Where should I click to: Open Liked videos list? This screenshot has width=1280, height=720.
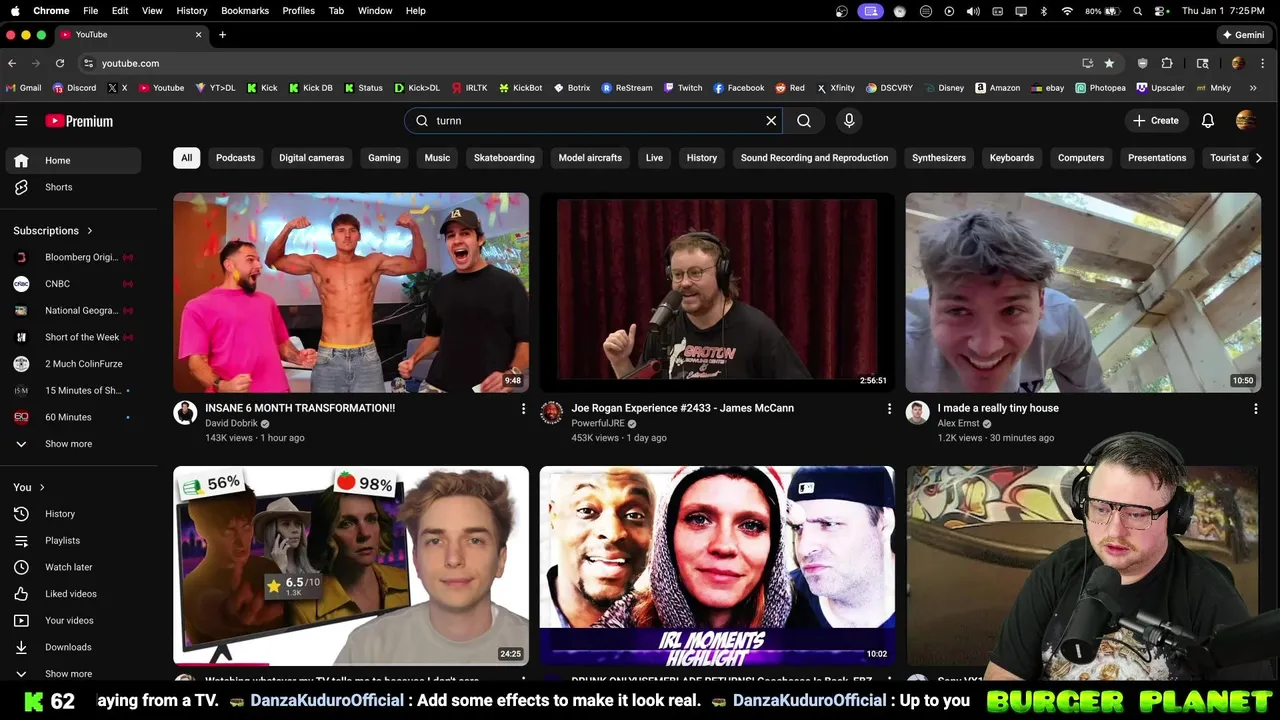click(71, 594)
